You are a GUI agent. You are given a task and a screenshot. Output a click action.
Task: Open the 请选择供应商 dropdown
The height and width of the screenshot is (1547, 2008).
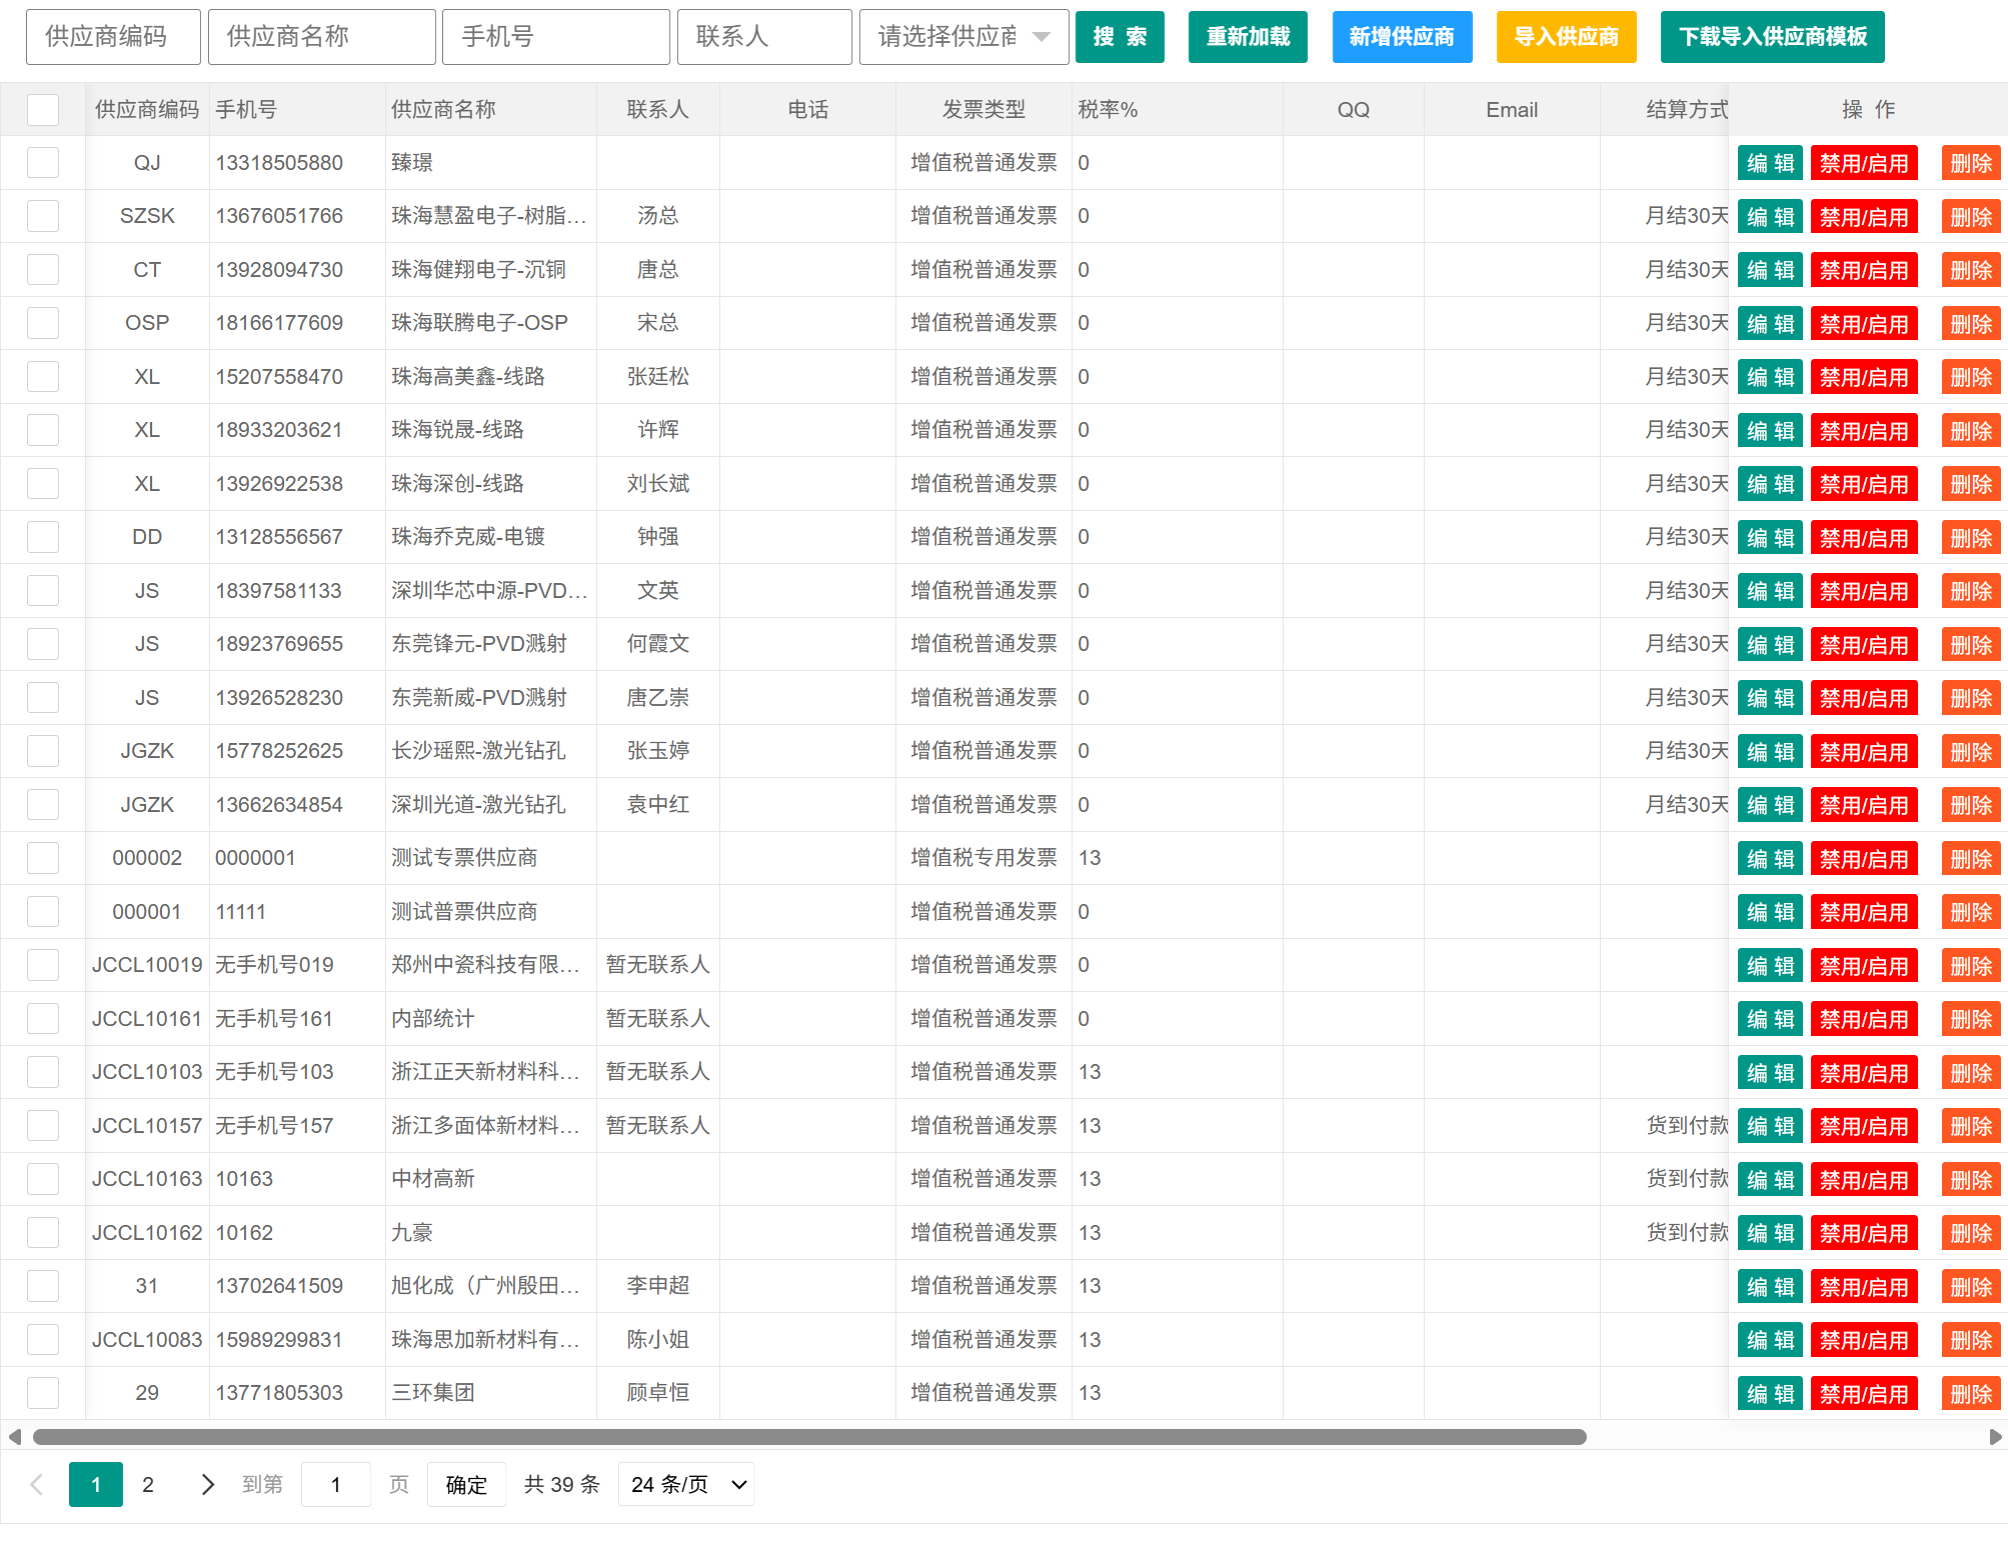point(964,37)
